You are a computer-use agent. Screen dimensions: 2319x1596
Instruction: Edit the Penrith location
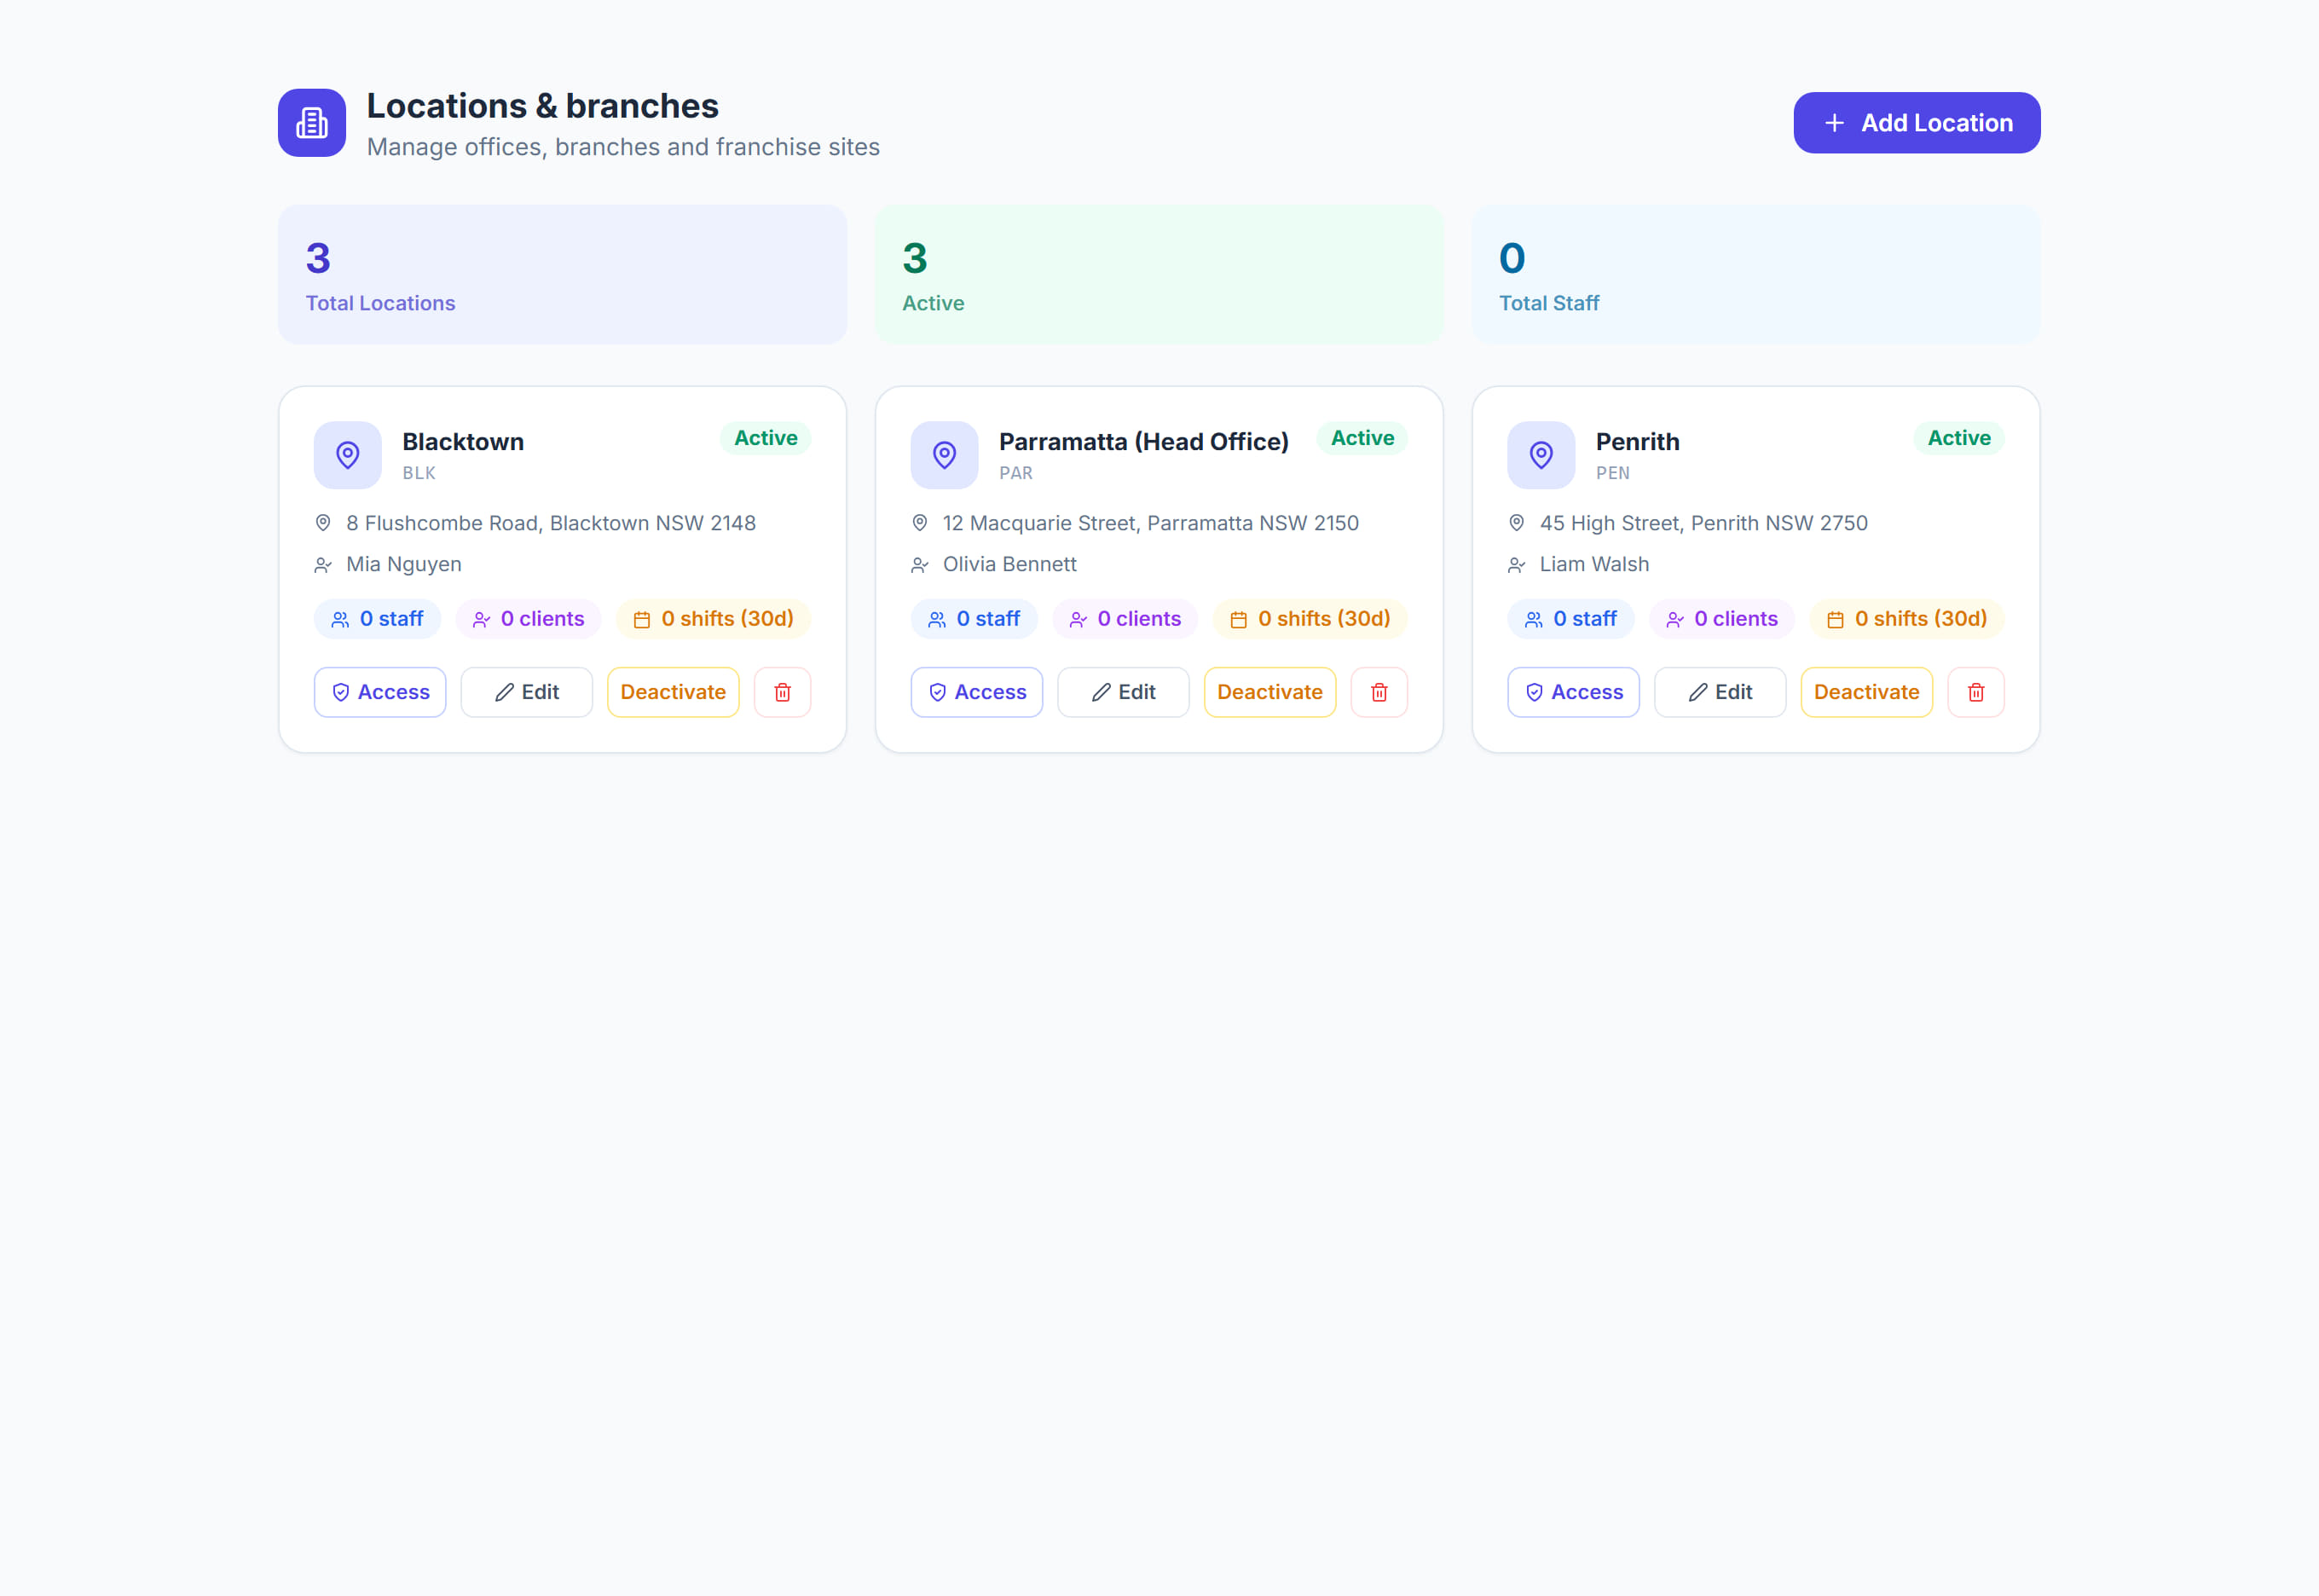point(1720,692)
